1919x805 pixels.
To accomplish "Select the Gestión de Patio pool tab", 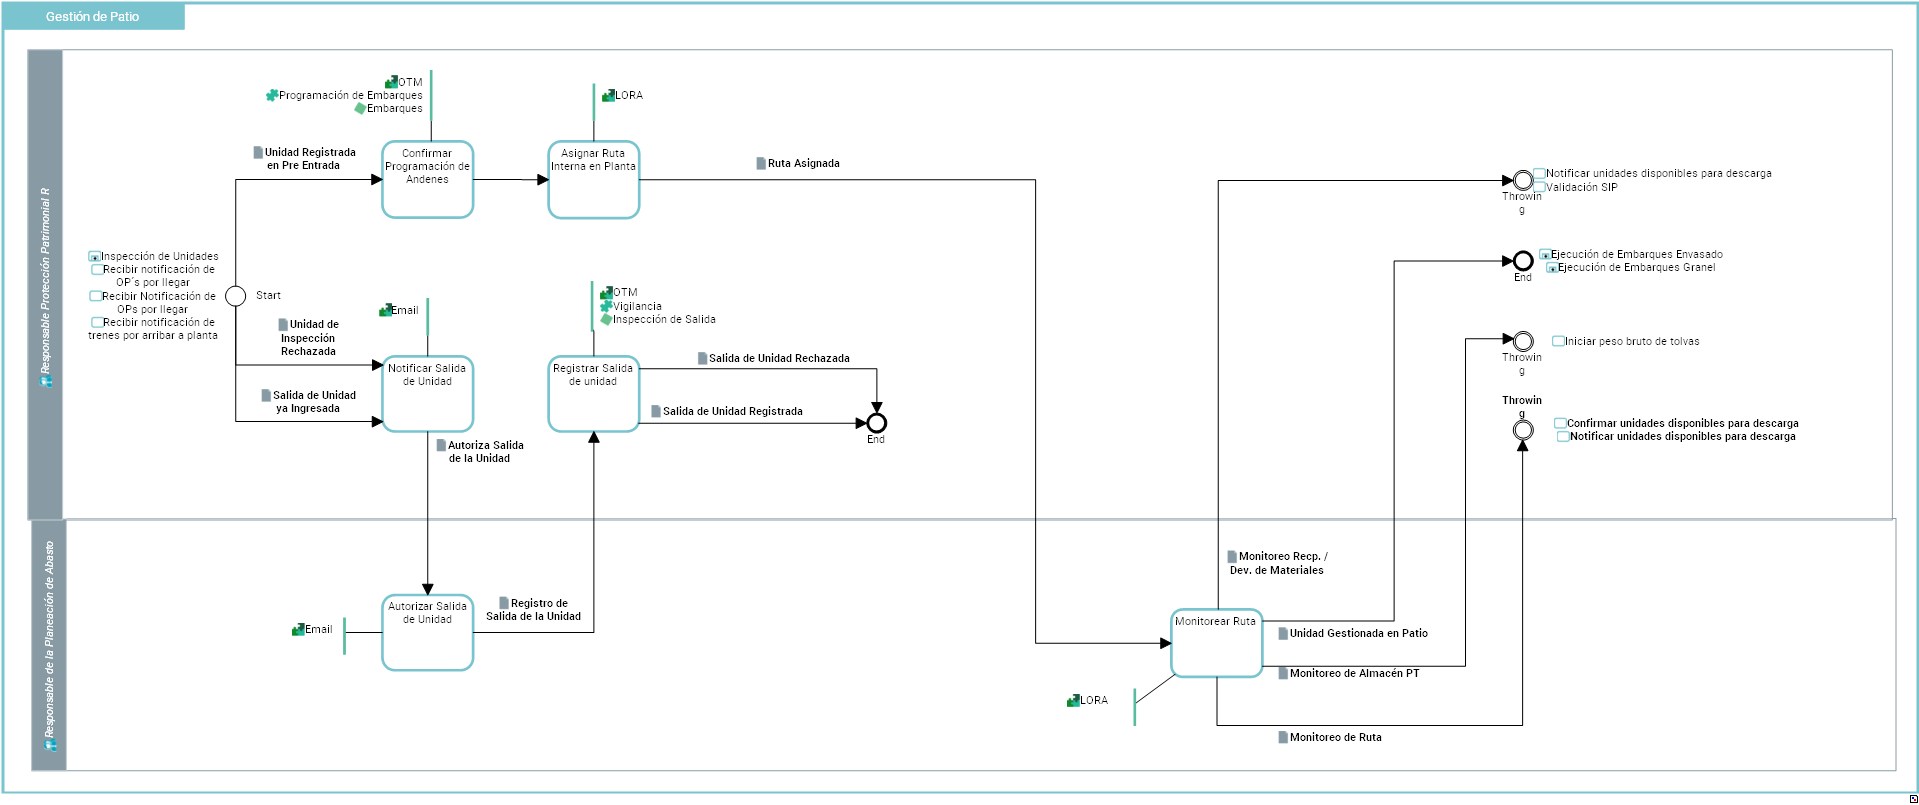I will coord(93,16).
